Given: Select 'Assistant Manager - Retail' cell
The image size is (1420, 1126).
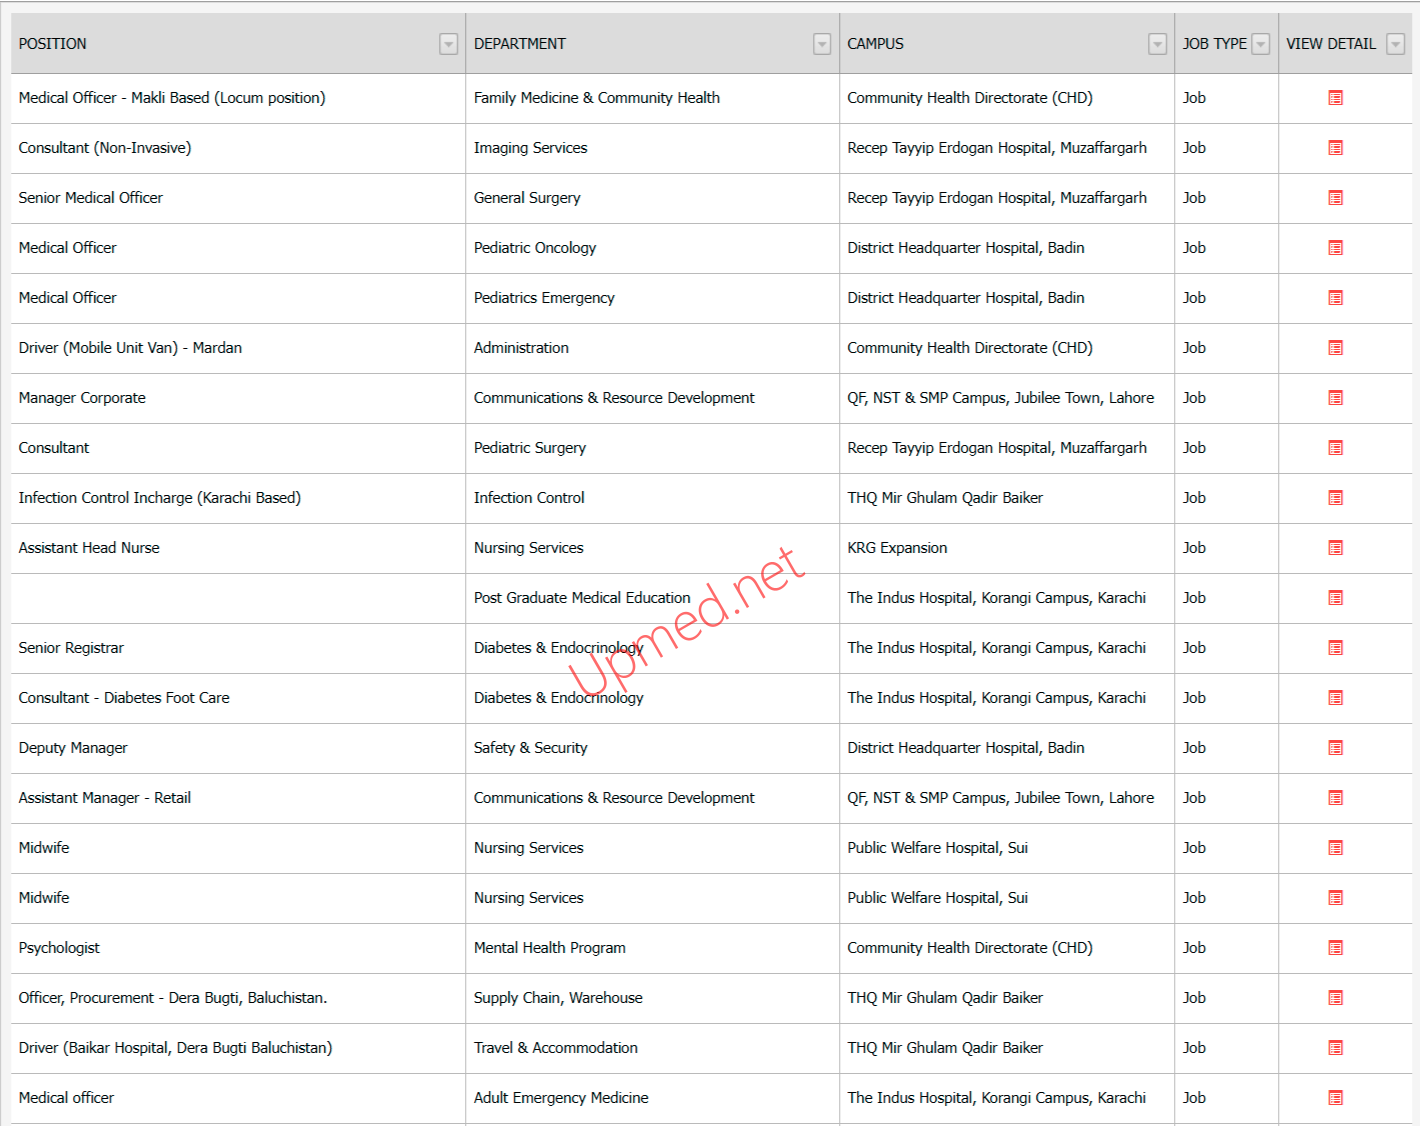Looking at the screenshot, I should 238,798.
